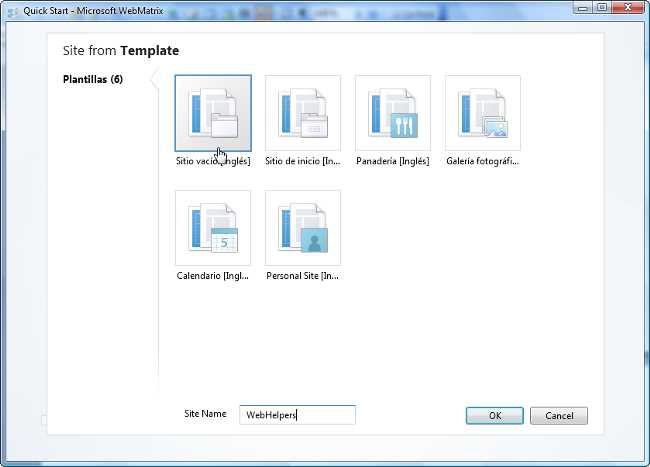Image resolution: width=650 pixels, height=467 pixels.
Task: Minimize the Quick Start window
Action: pyautogui.click(x=584, y=7)
